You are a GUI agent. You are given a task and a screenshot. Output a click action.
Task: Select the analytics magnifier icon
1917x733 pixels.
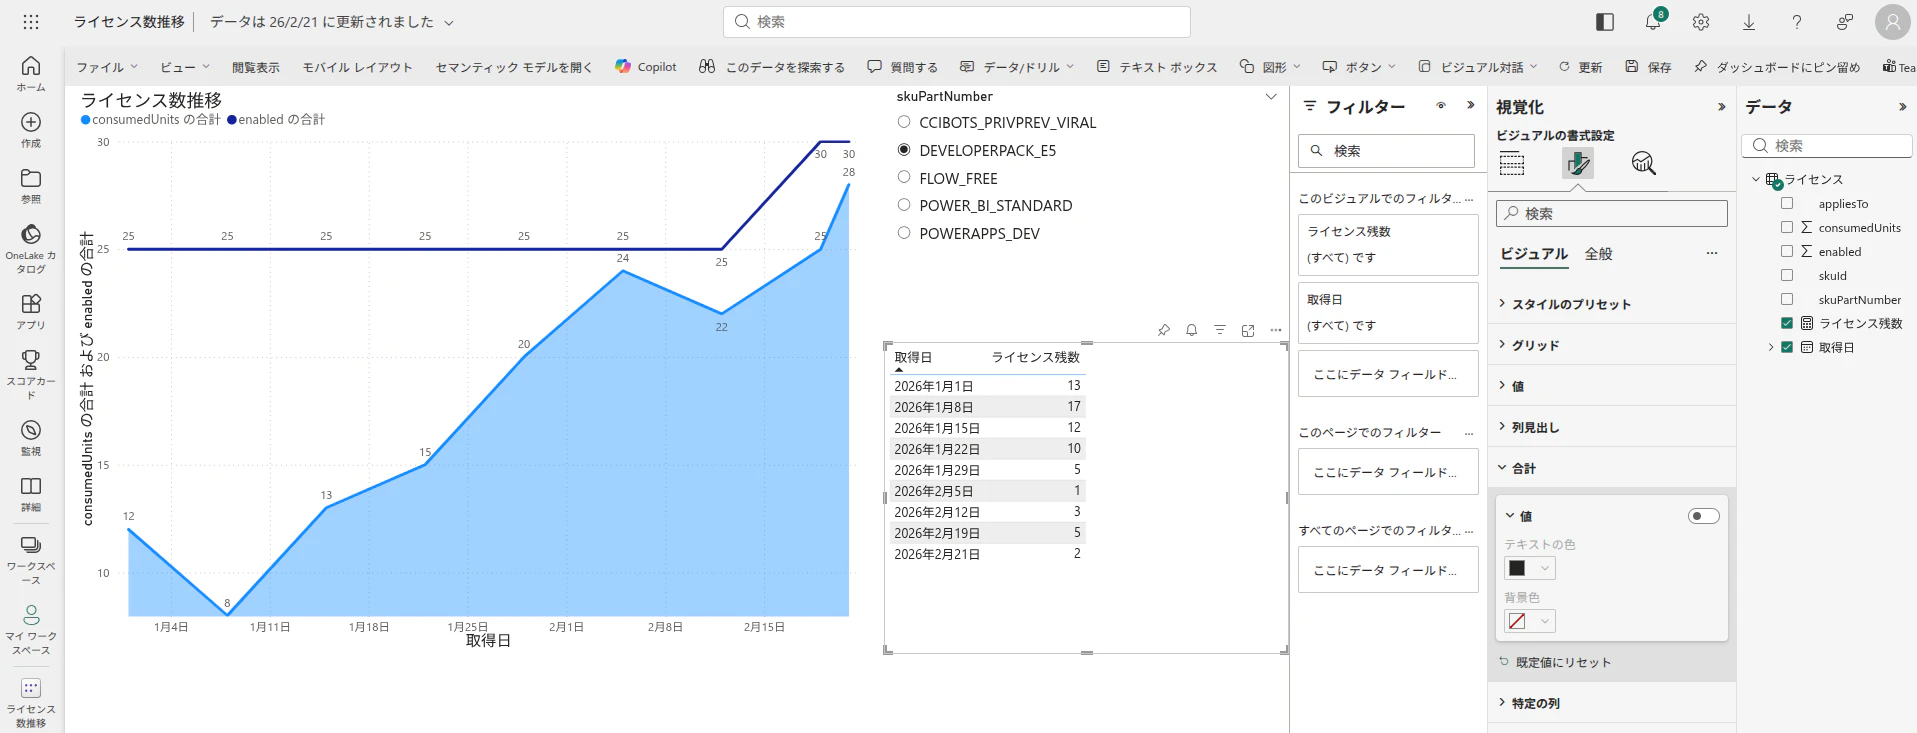tap(1643, 163)
